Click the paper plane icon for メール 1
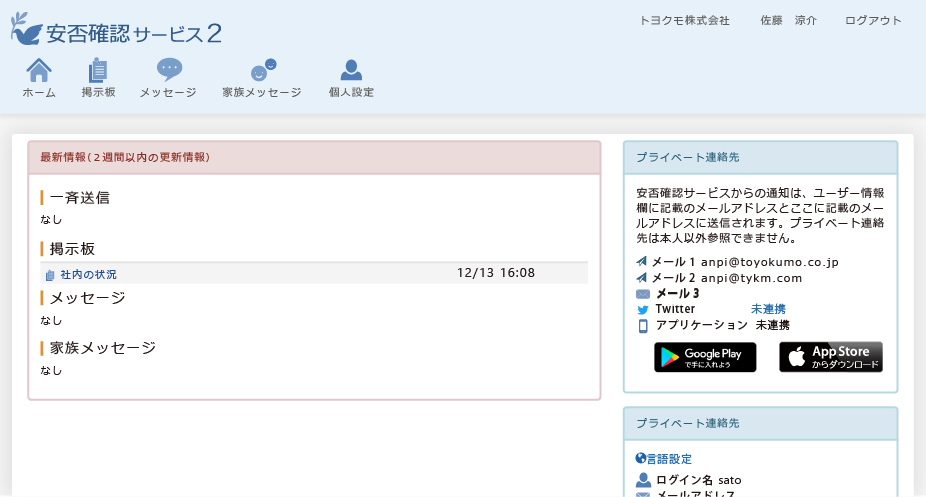926x497 pixels. [642, 261]
